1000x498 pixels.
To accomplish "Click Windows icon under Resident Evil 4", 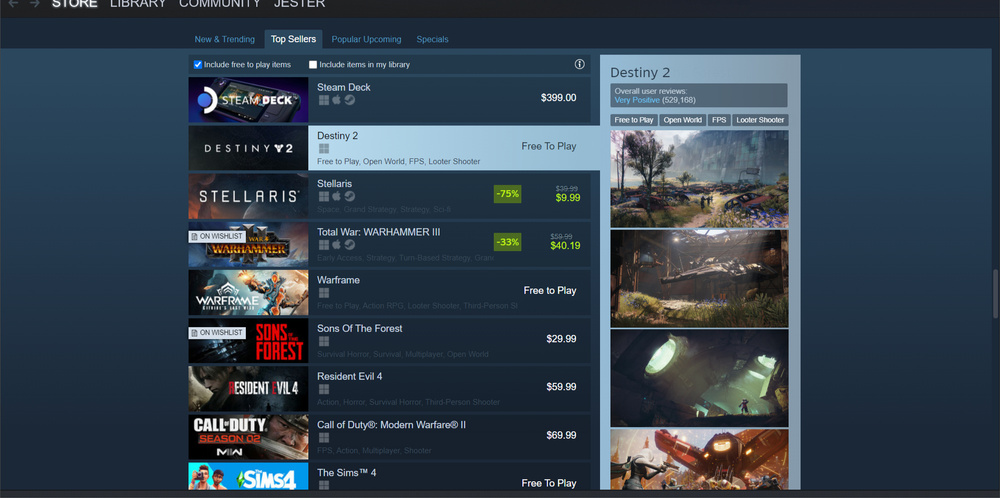I will click(x=324, y=389).
